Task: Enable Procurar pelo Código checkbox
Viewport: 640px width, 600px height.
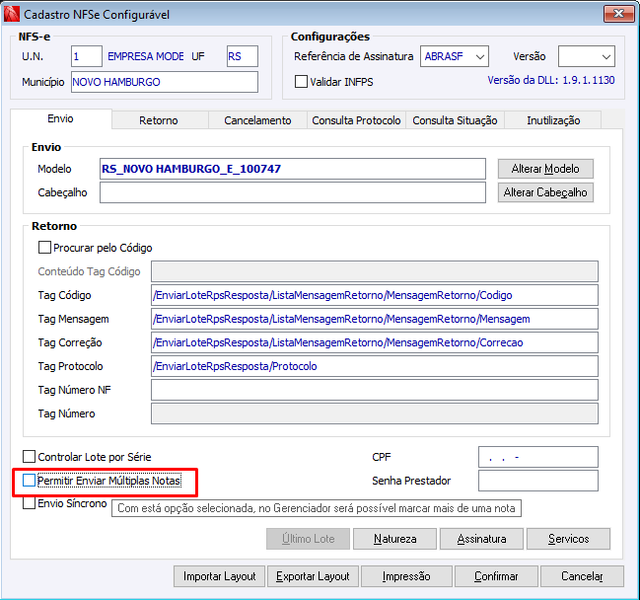Action: point(44,247)
